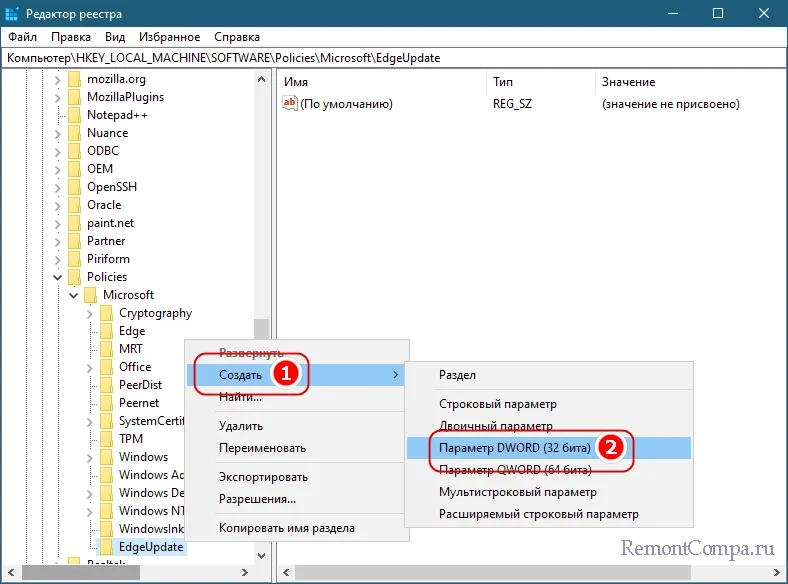Click the EdgeUpdate folder icon in tree

(105, 547)
